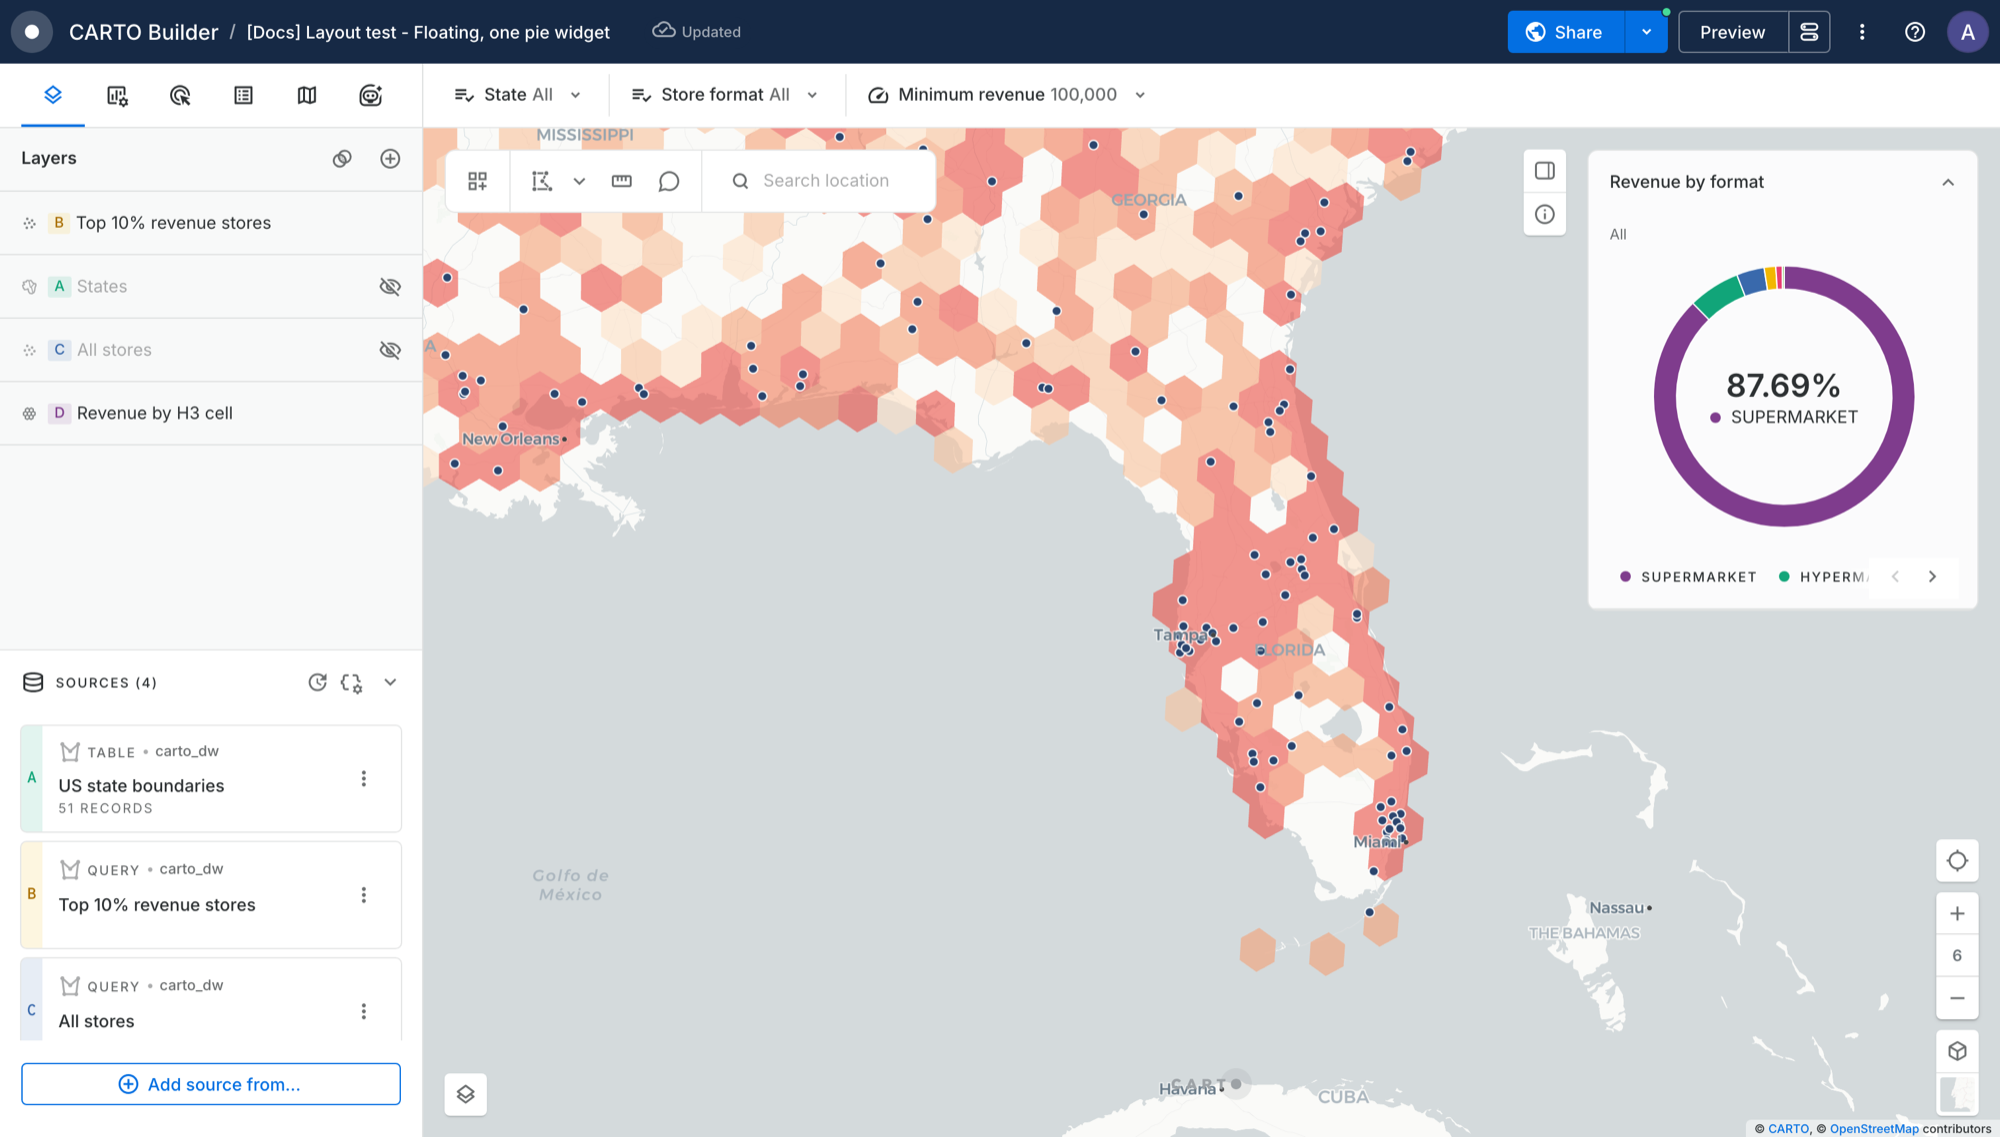The height and width of the screenshot is (1137, 2000).
Task: Expand the selection tool mode dropdown
Action: [579, 181]
